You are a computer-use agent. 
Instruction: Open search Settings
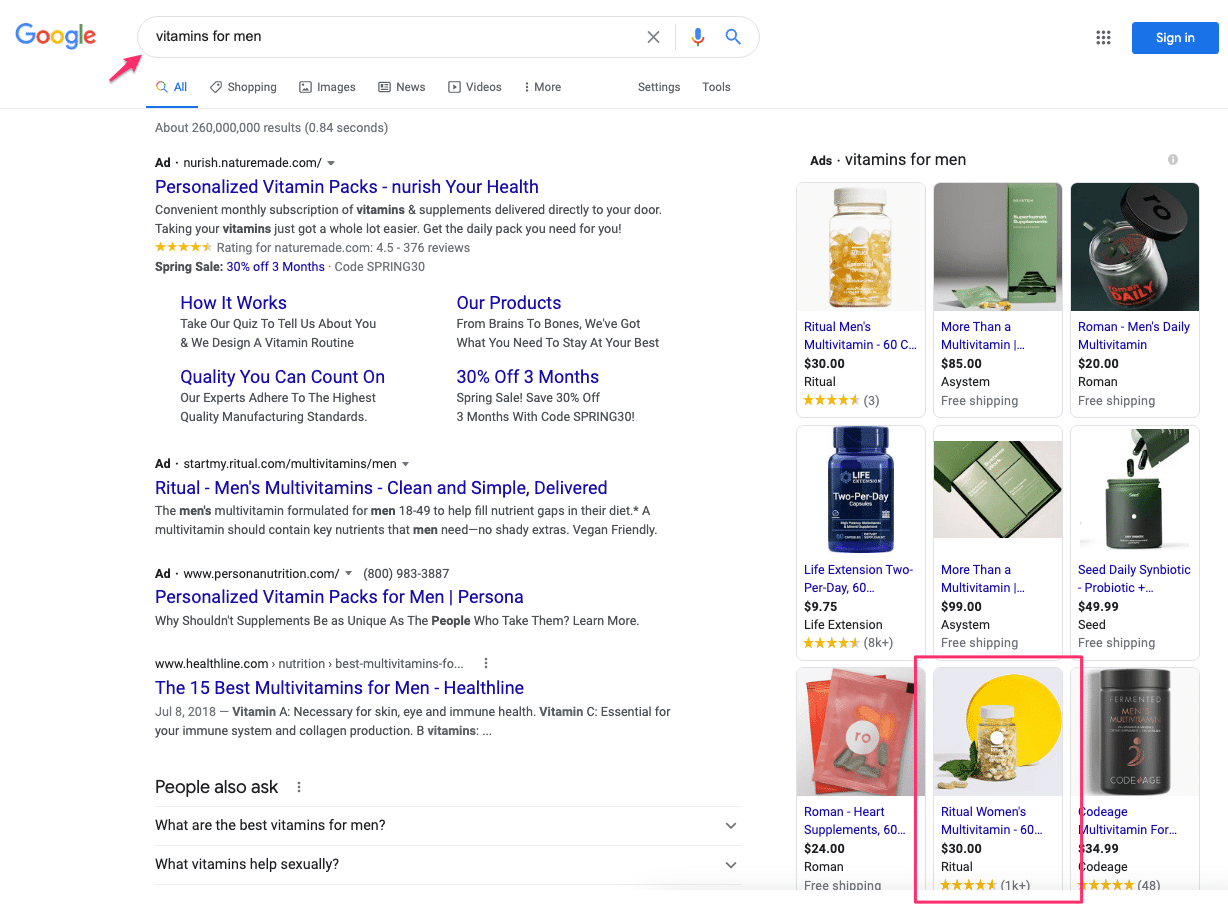[659, 87]
